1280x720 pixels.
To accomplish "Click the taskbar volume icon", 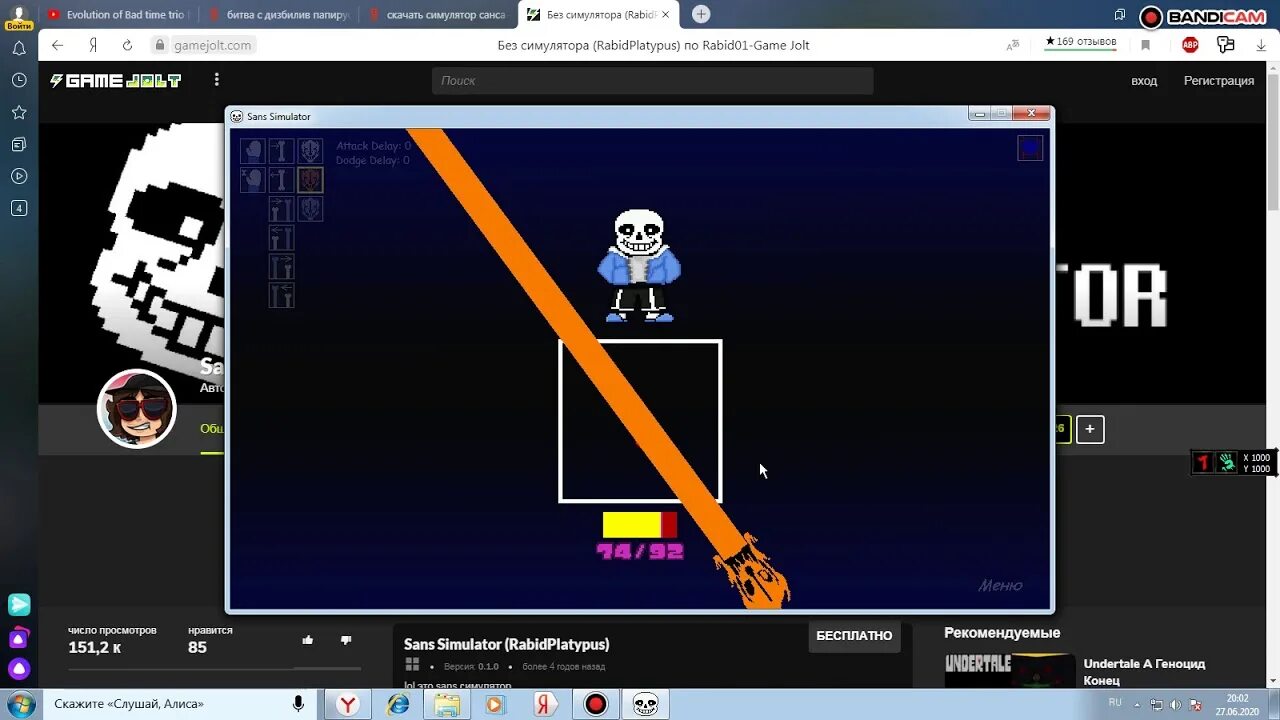I will pyautogui.click(x=1176, y=704).
